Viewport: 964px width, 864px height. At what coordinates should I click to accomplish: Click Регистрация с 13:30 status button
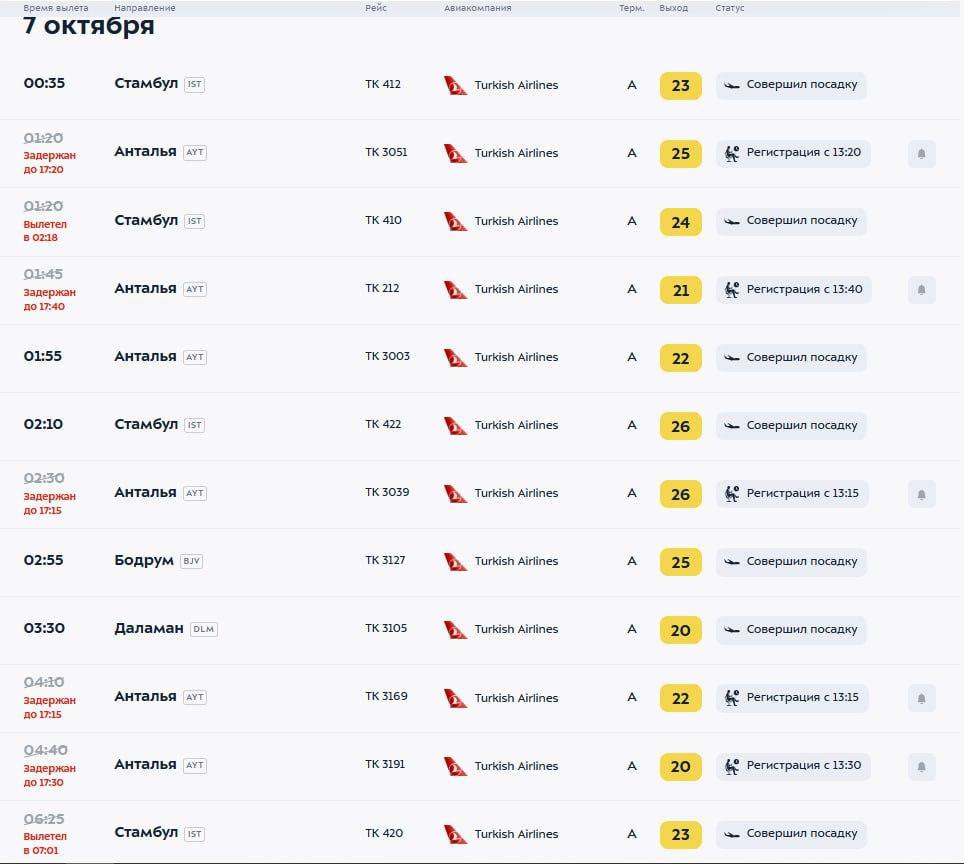(793, 766)
